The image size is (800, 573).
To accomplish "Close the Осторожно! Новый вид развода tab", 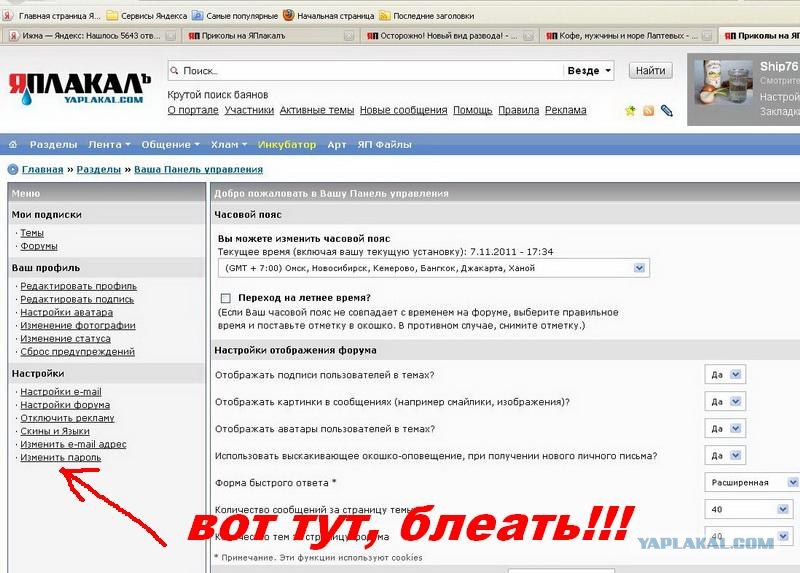I will pos(529,36).
